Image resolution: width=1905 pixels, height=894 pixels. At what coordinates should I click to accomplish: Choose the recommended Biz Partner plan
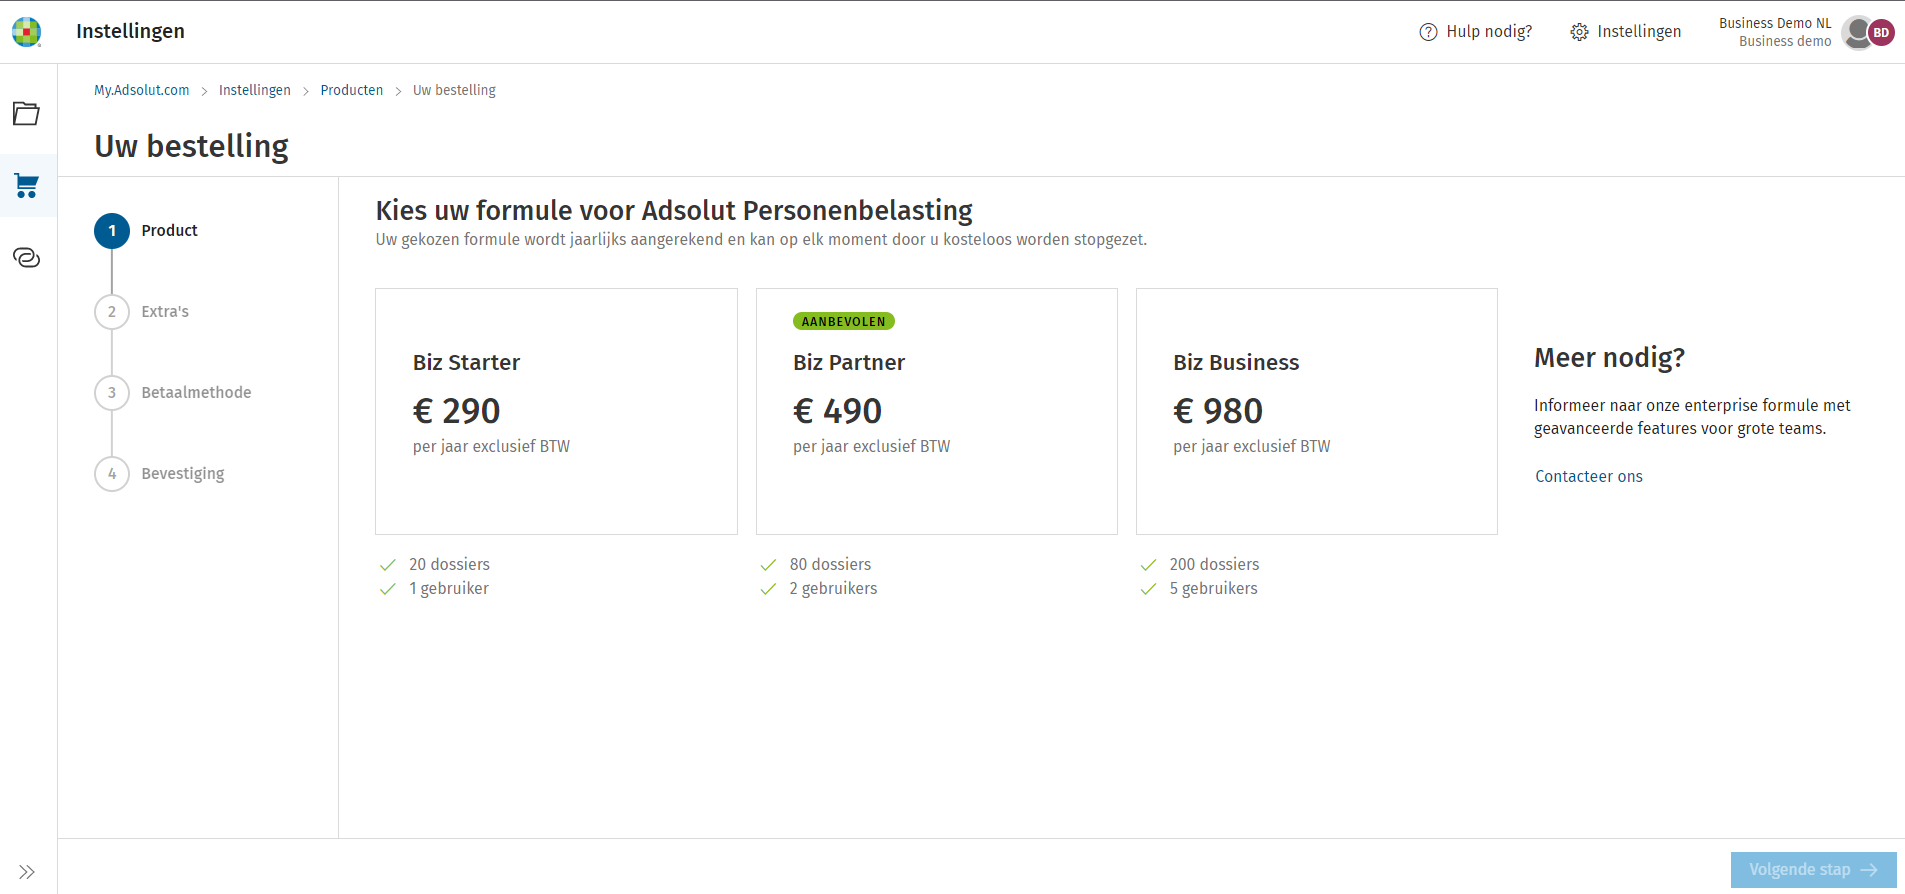pyautogui.click(x=936, y=411)
